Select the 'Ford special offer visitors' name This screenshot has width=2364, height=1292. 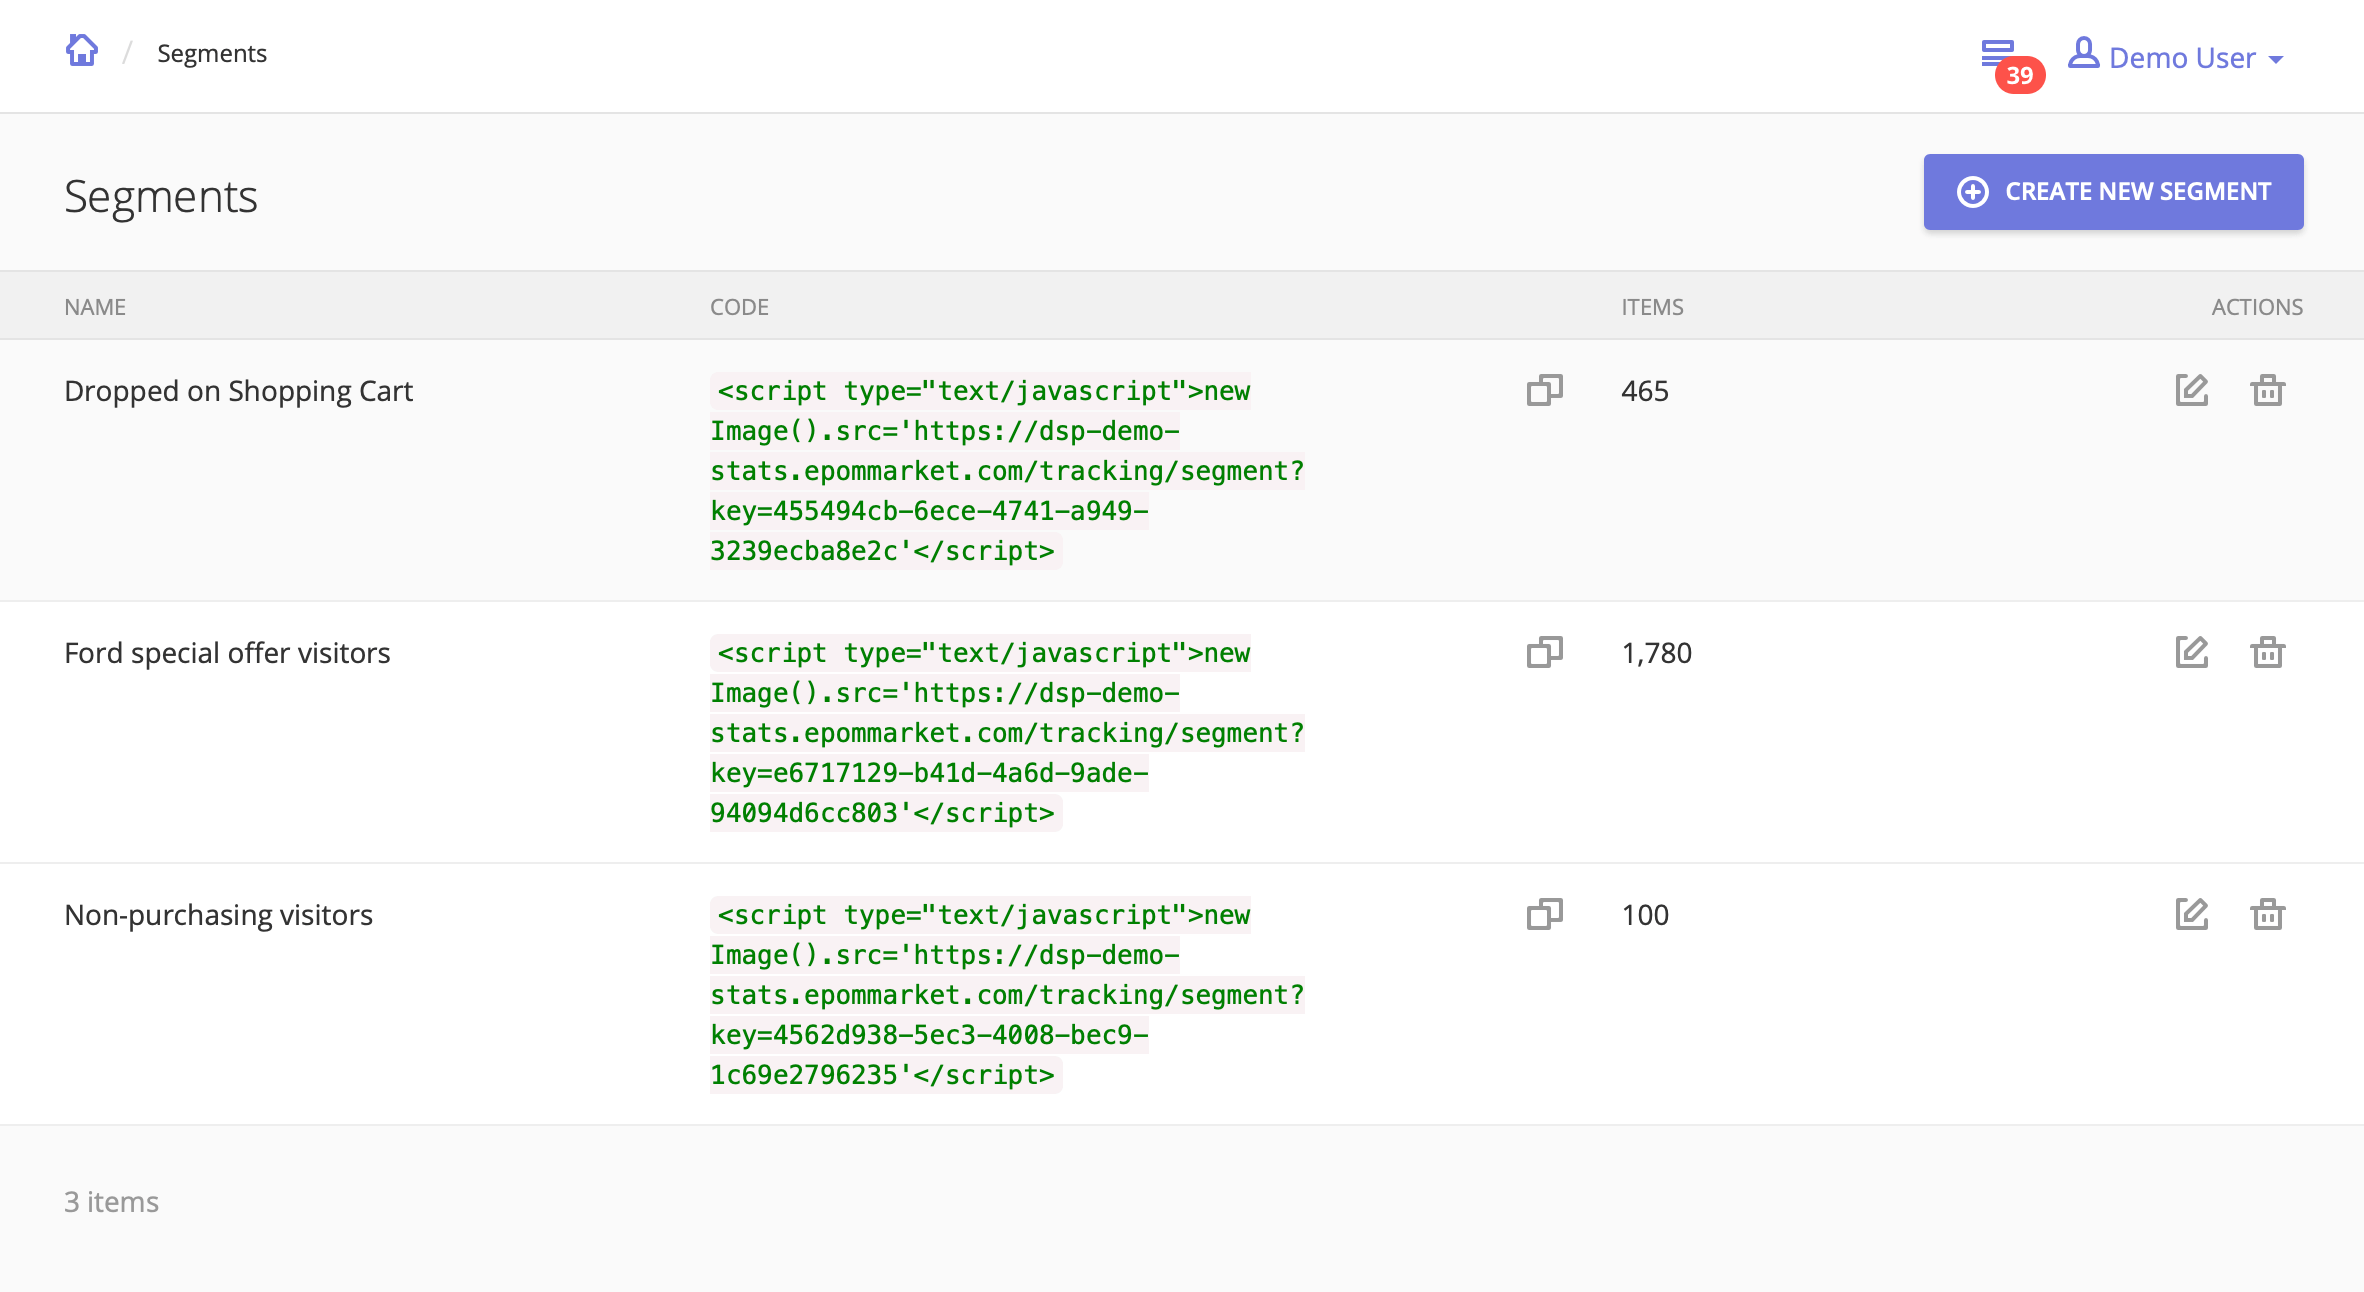[x=227, y=653]
